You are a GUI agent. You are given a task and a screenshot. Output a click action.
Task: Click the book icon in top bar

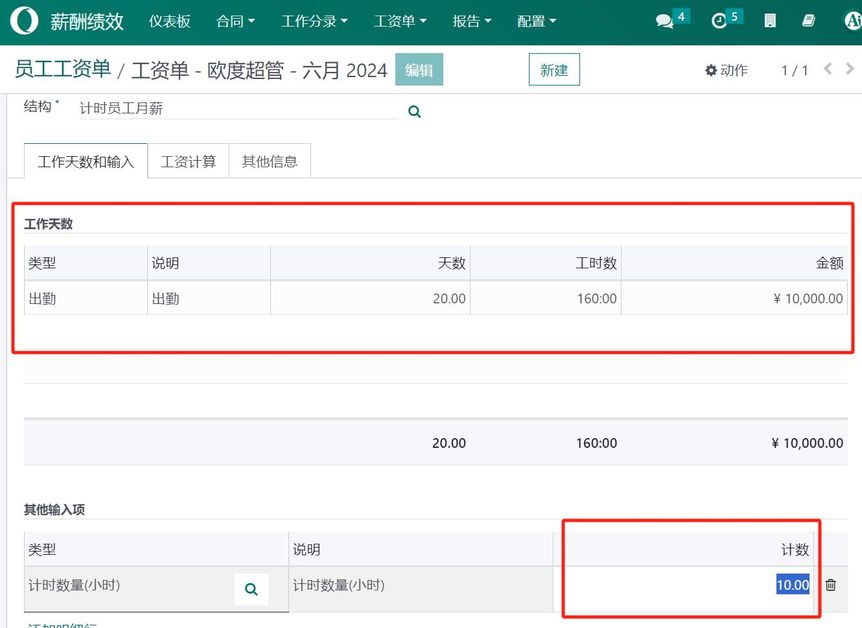[808, 21]
